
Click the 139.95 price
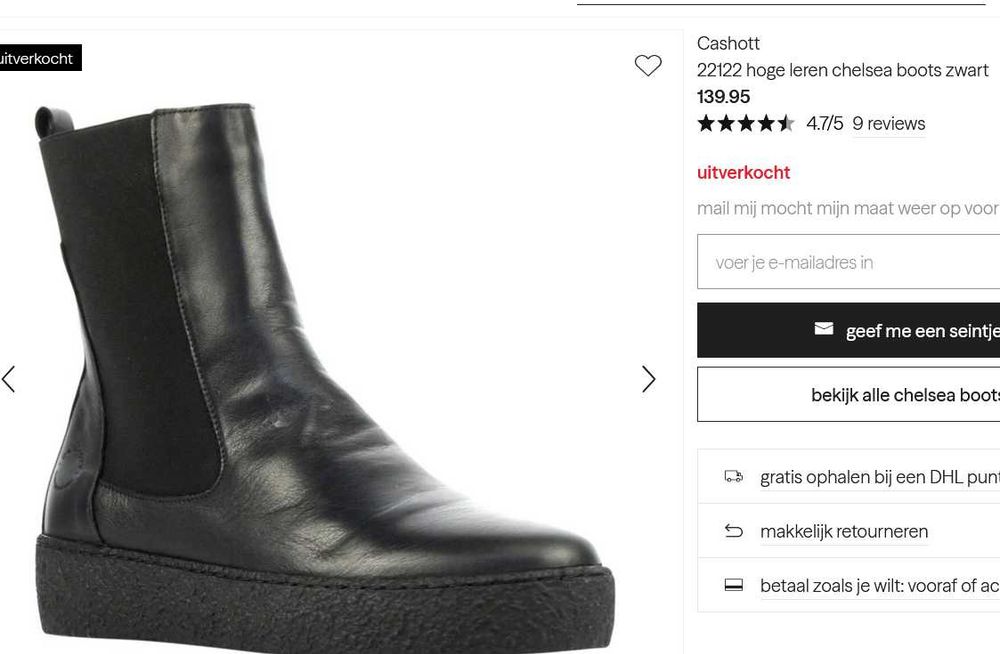pos(723,97)
